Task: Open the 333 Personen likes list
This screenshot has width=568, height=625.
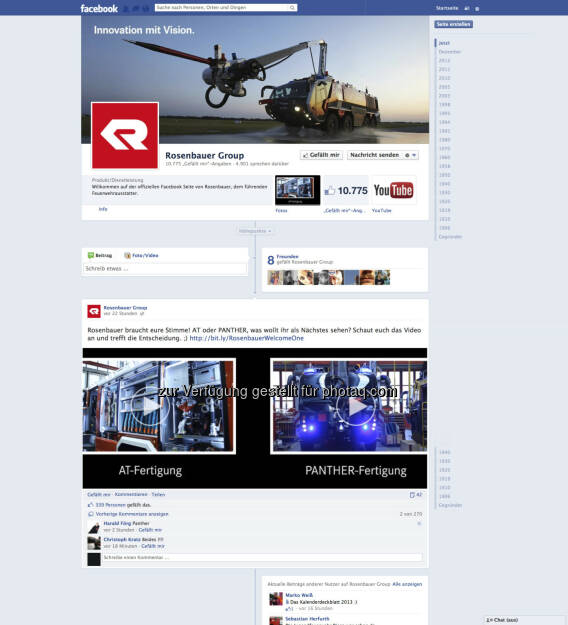Action: click(110, 505)
